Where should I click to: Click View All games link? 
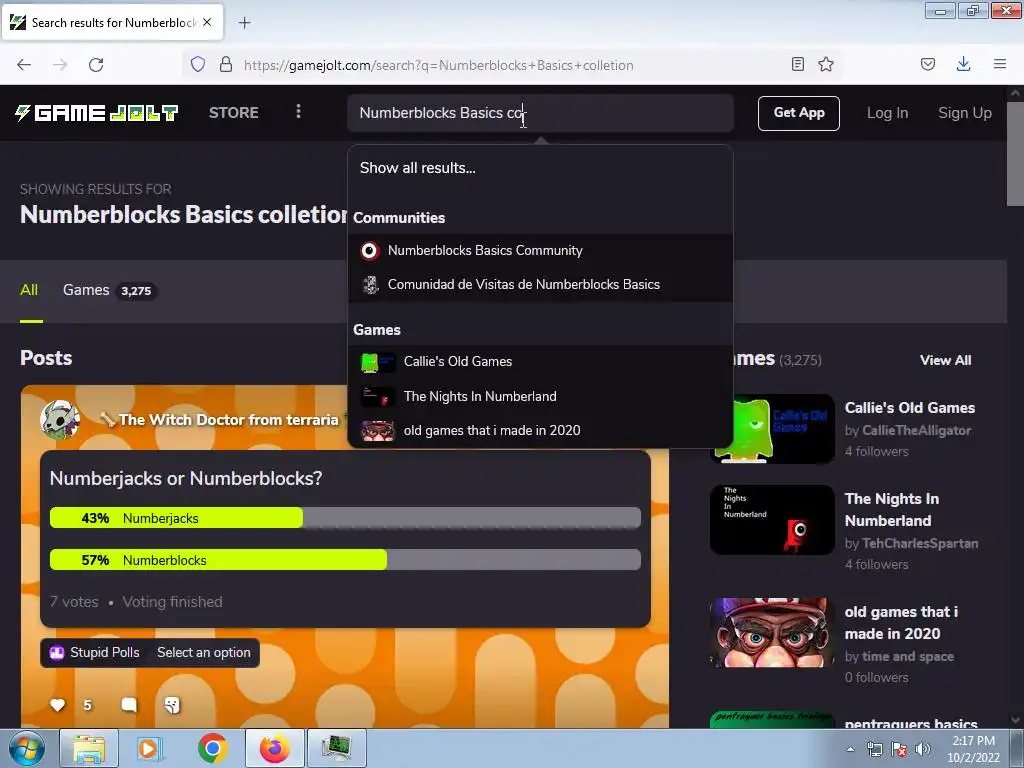[945, 360]
